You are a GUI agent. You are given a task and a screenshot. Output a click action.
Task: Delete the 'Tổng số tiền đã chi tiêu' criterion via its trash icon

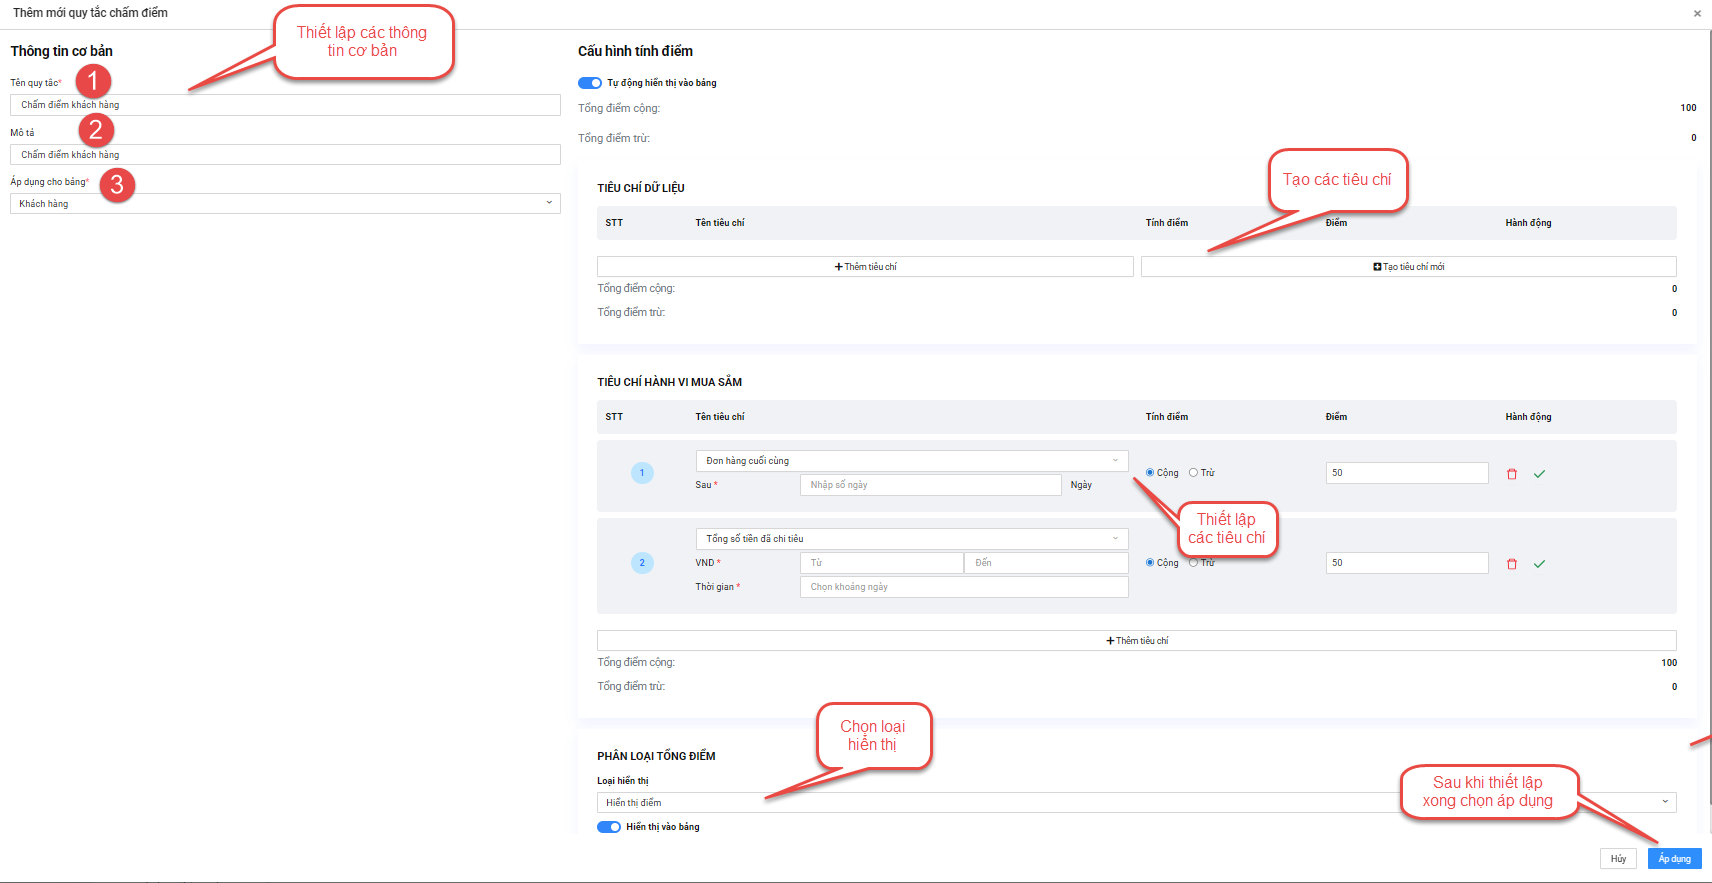coord(1511,564)
